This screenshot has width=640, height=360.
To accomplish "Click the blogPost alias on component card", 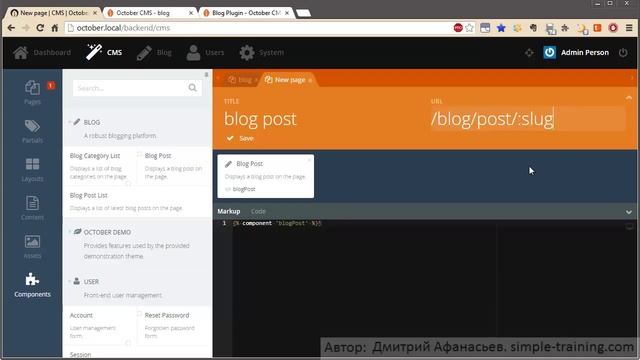I will point(244,189).
